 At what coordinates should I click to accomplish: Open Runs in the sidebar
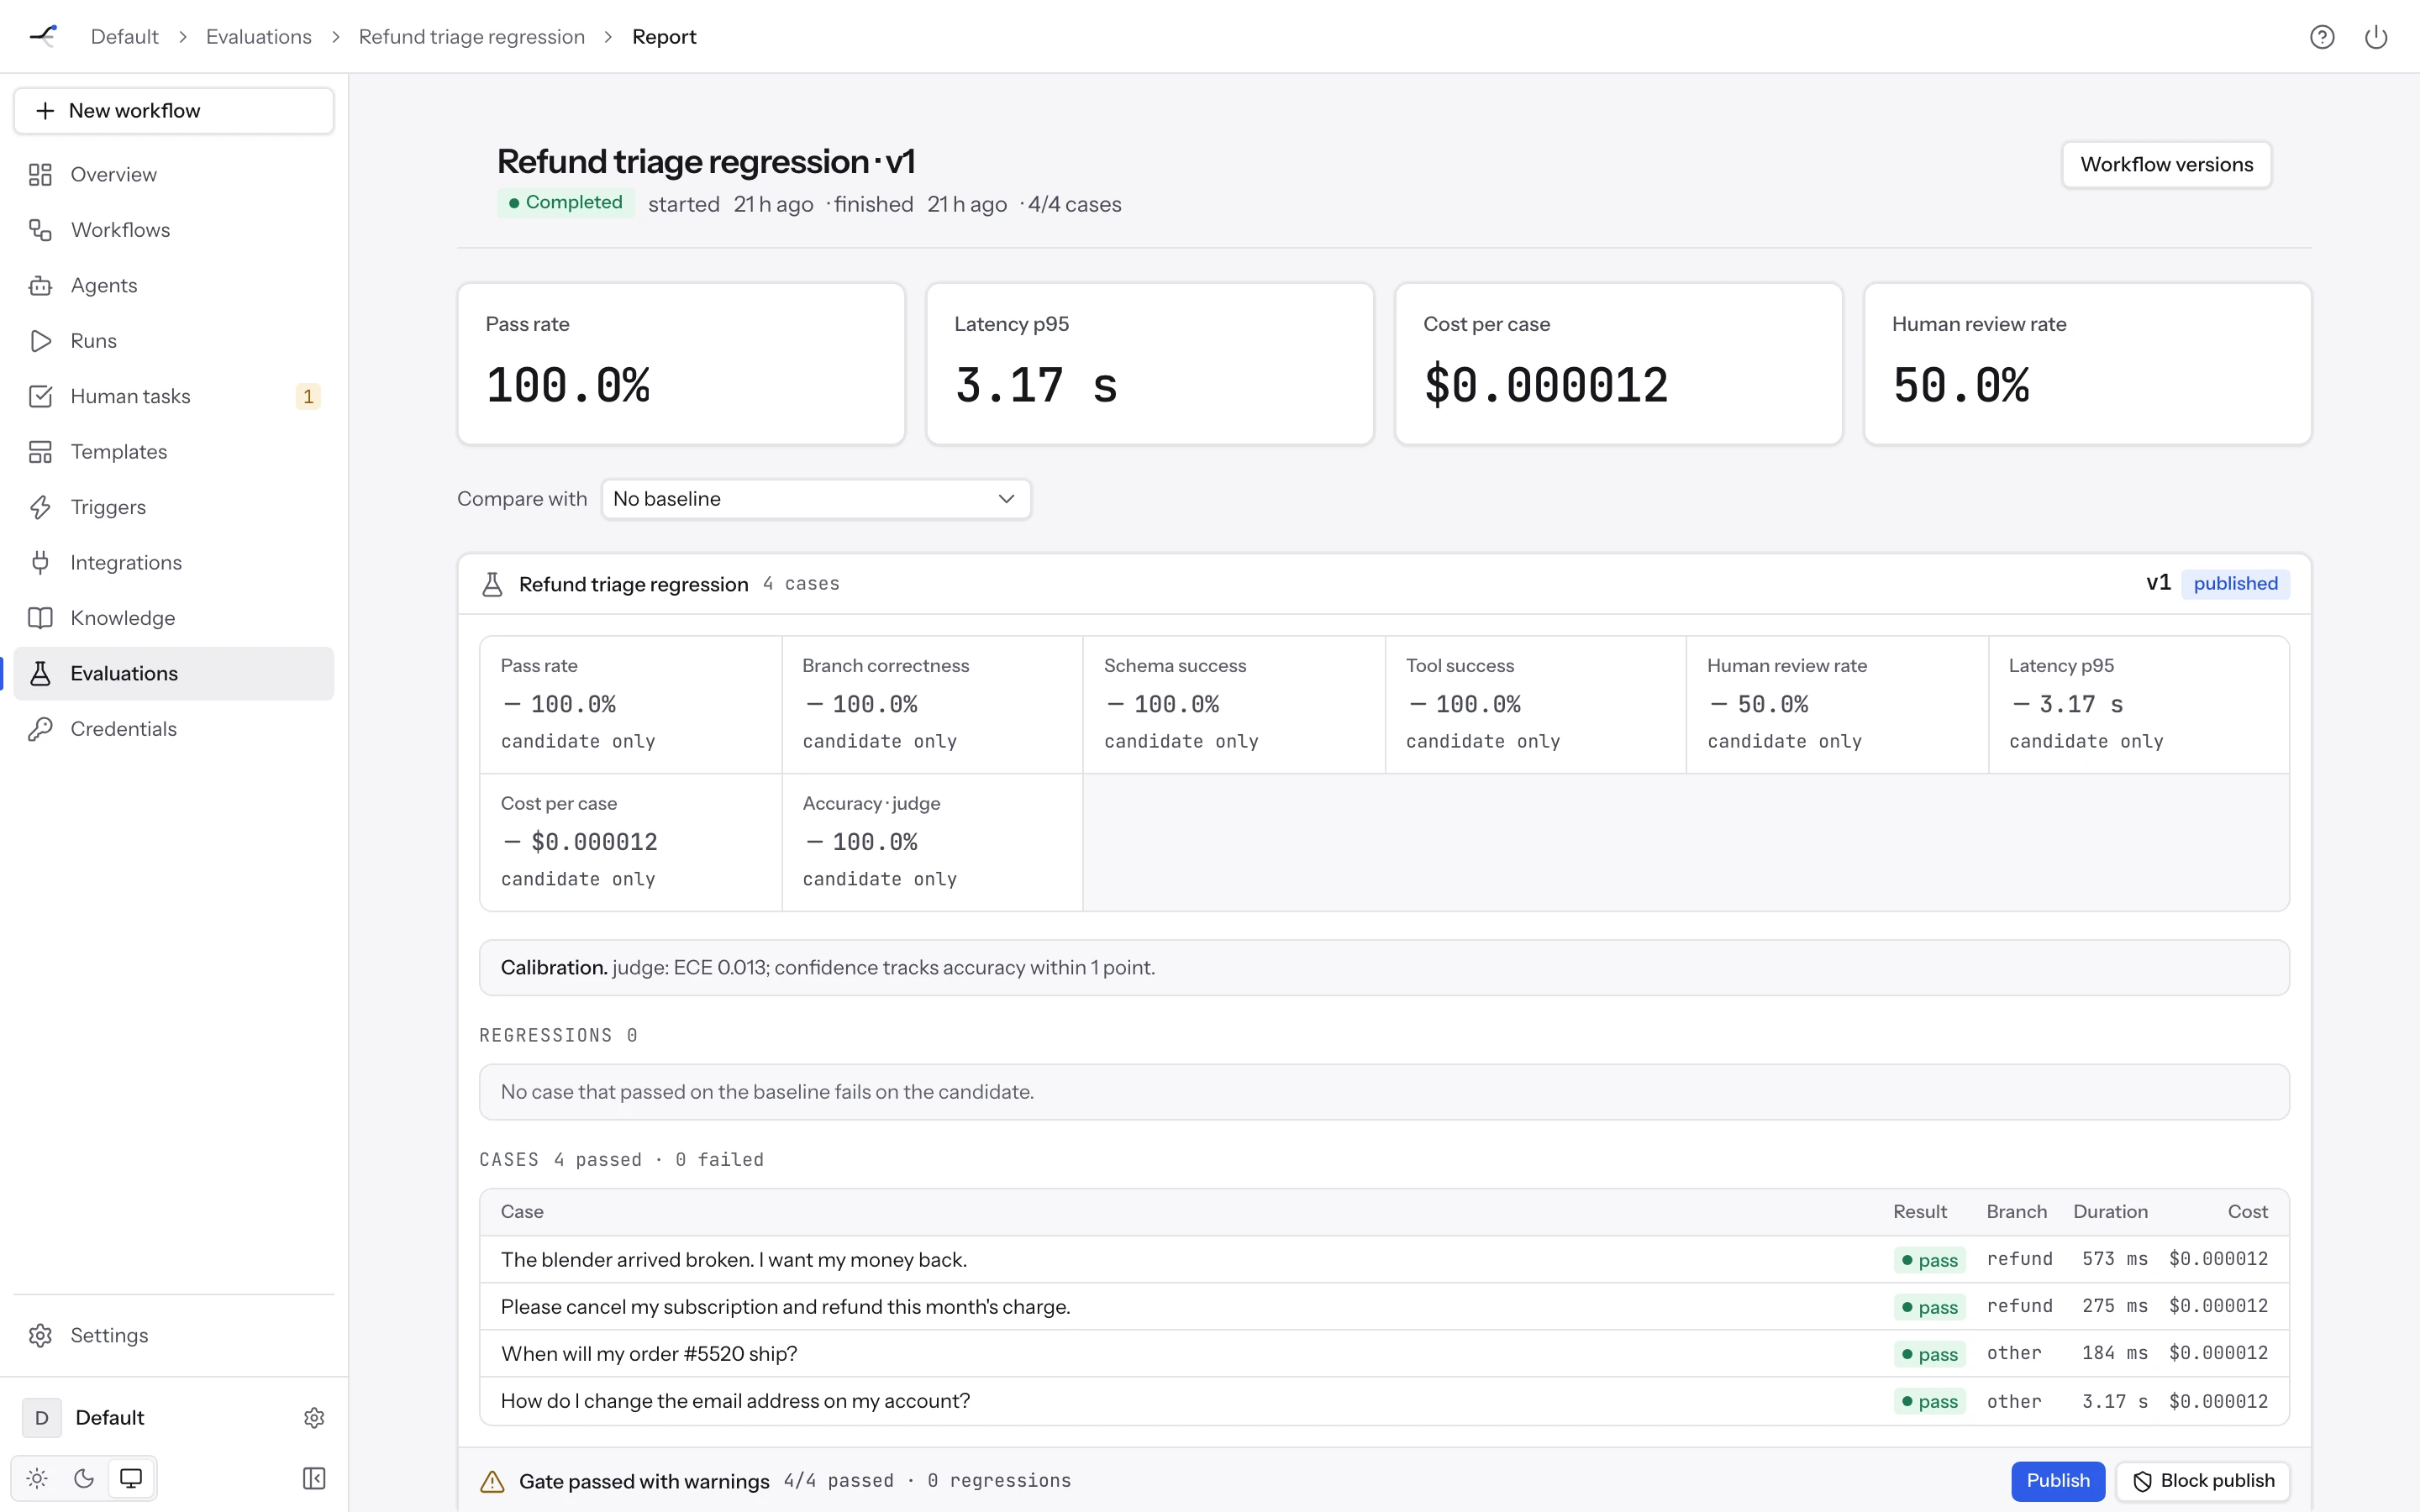174,341
